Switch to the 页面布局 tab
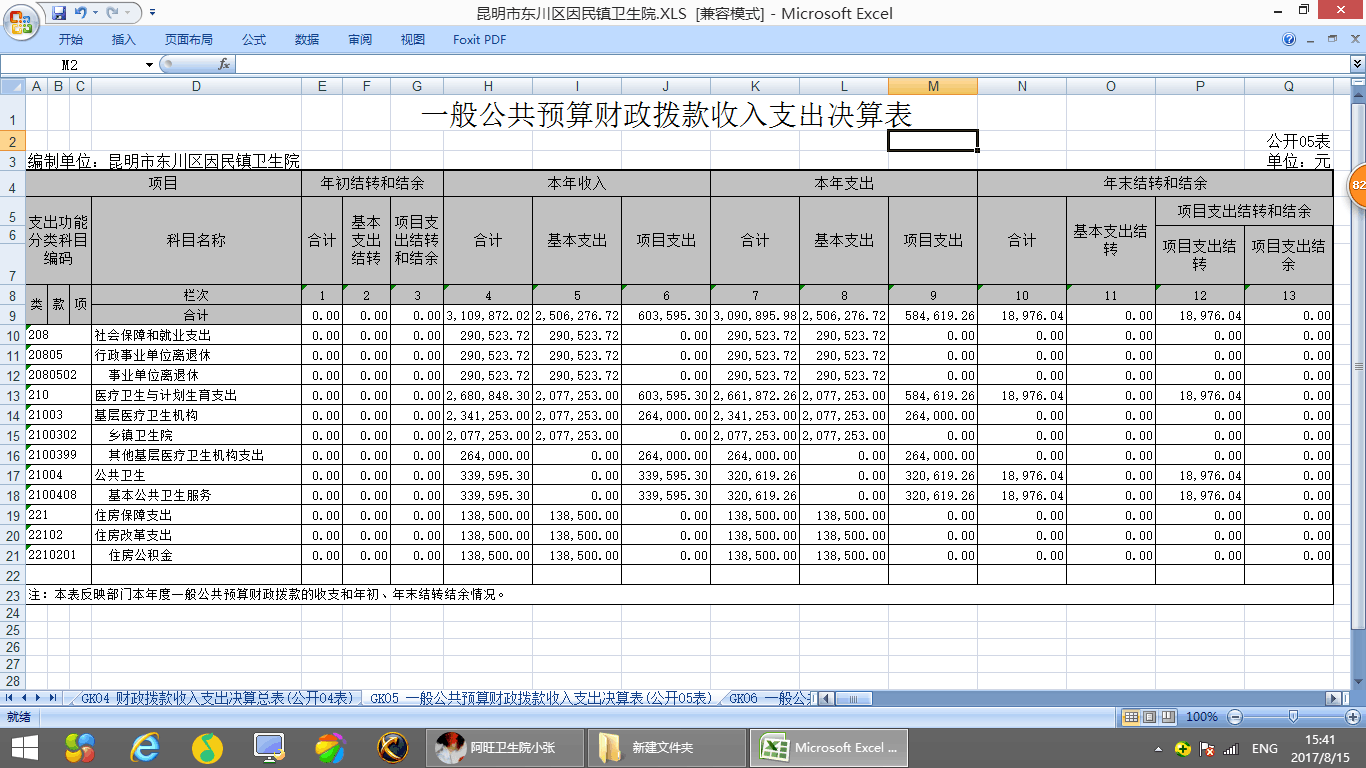Viewport: 1366px width, 768px height. click(x=189, y=40)
